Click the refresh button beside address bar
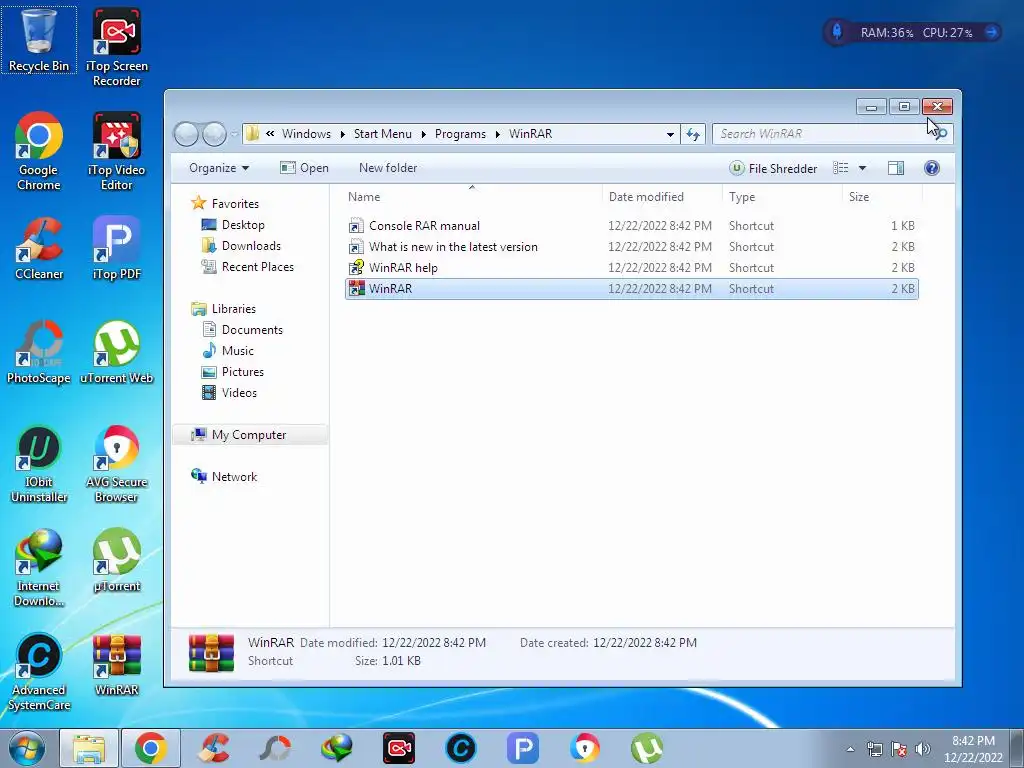 click(693, 135)
